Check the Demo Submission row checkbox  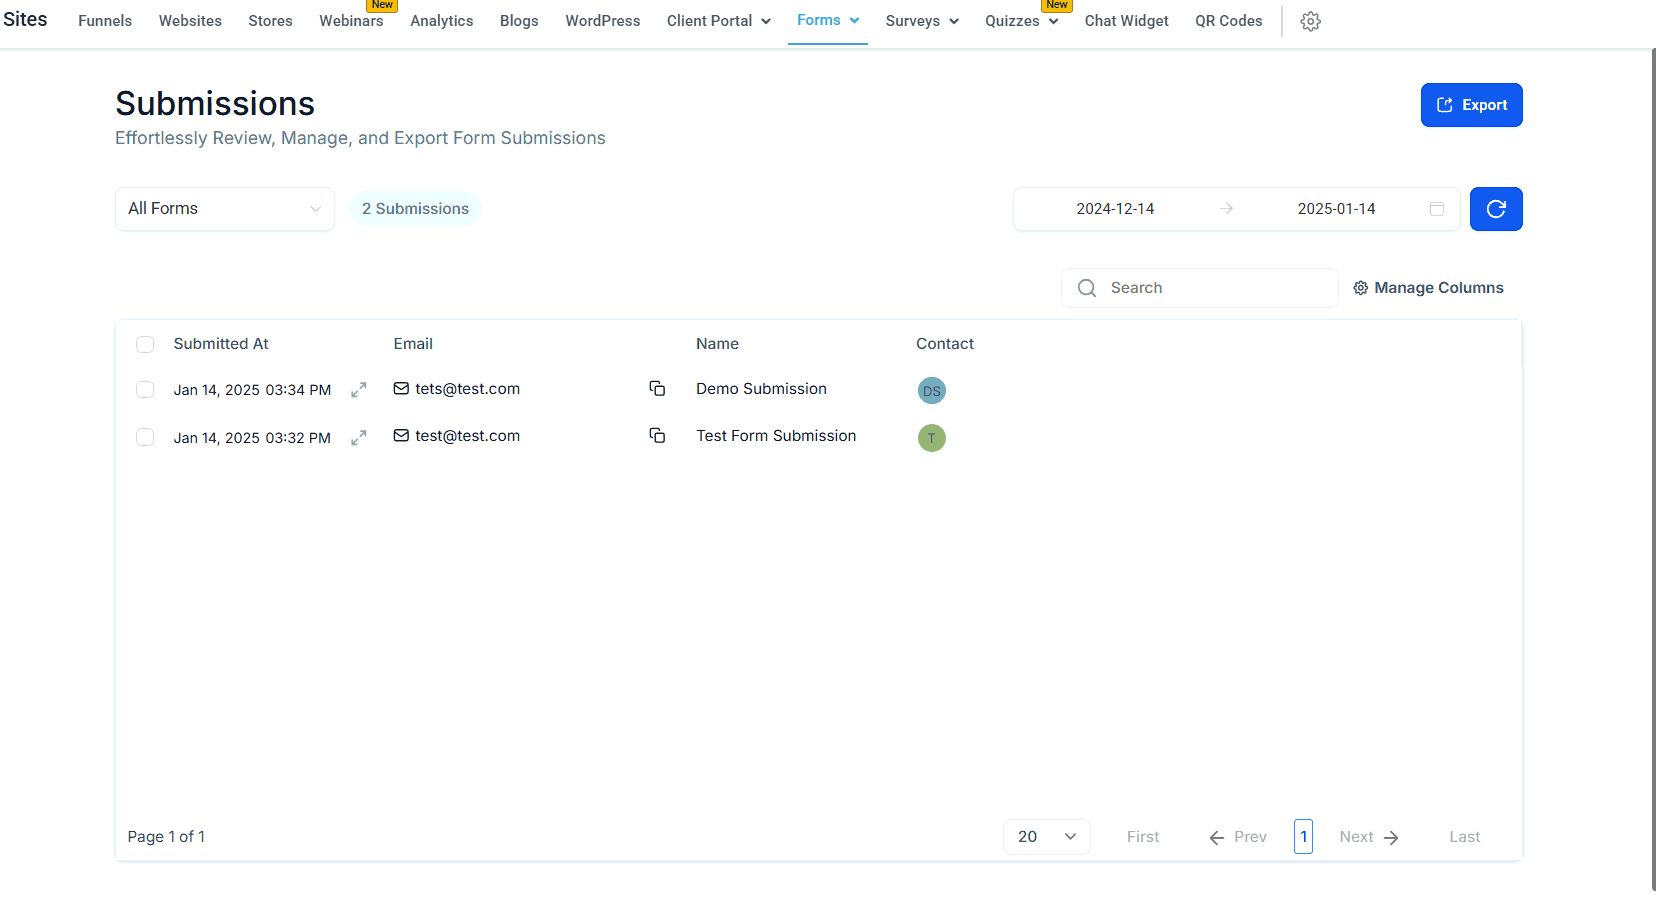click(x=145, y=390)
